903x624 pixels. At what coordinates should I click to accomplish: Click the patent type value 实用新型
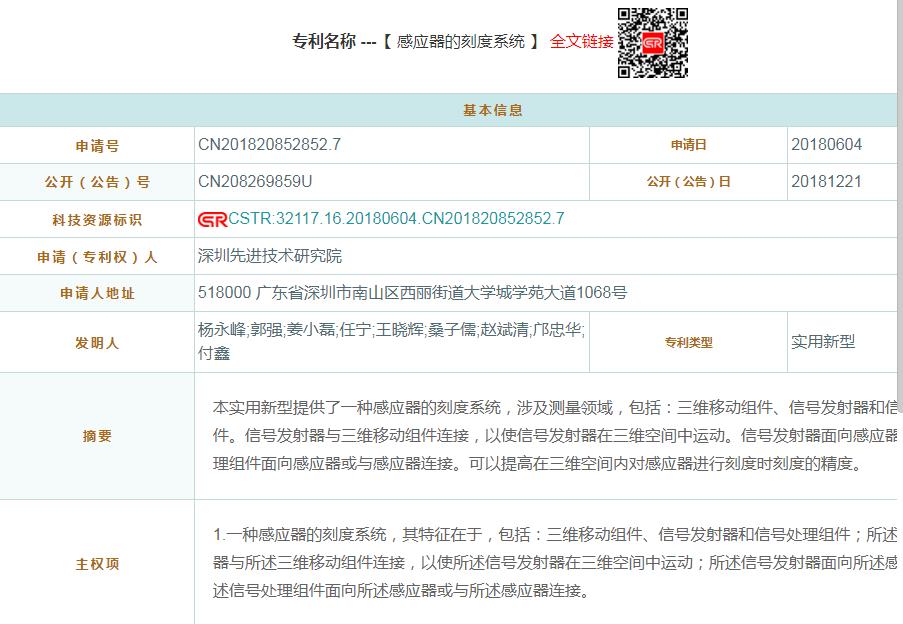(x=823, y=342)
